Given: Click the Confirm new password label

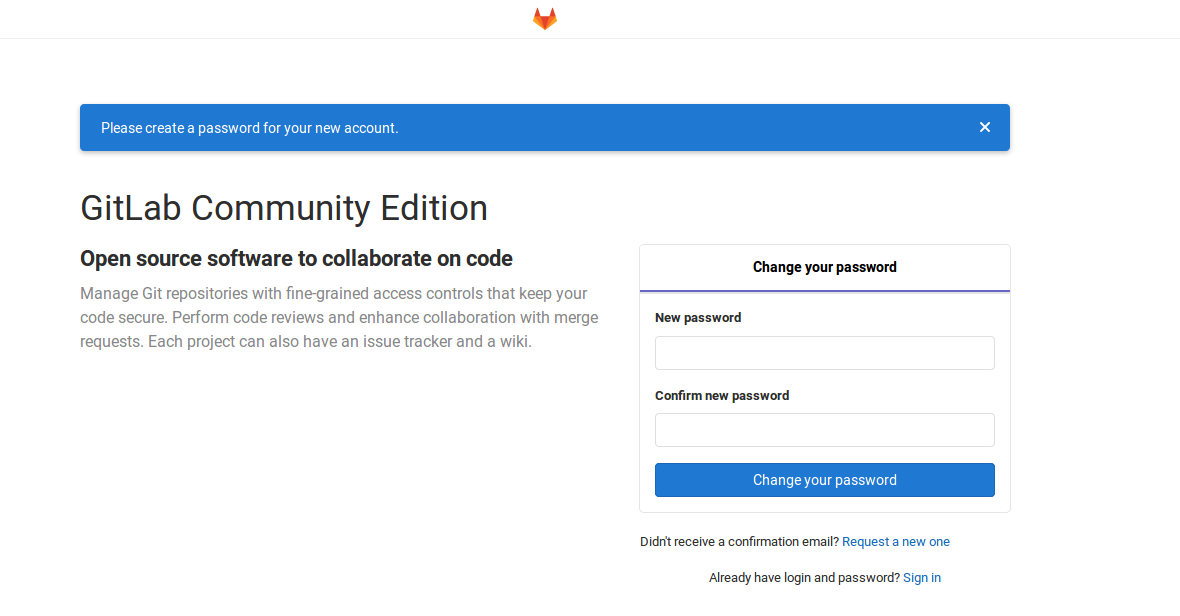Looking at the screenshot, I should tap(722, 396).
